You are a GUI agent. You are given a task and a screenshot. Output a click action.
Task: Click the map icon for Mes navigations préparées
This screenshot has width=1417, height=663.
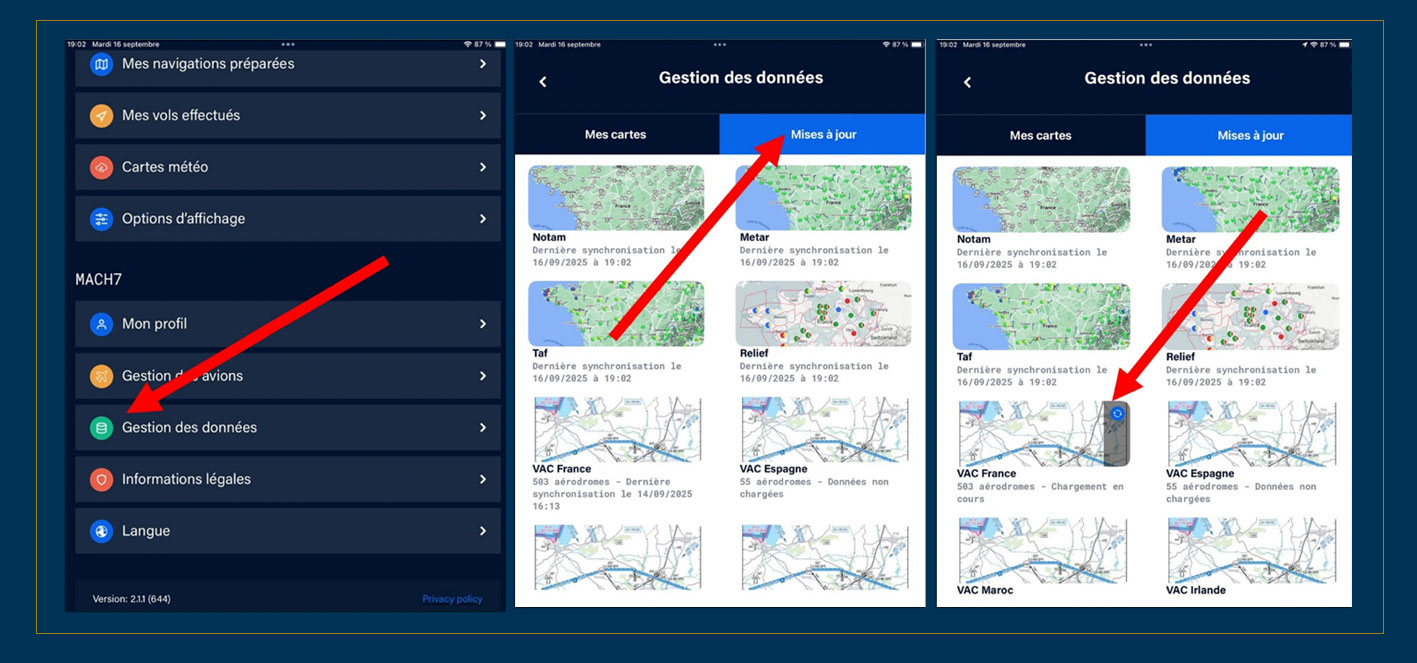101,64
